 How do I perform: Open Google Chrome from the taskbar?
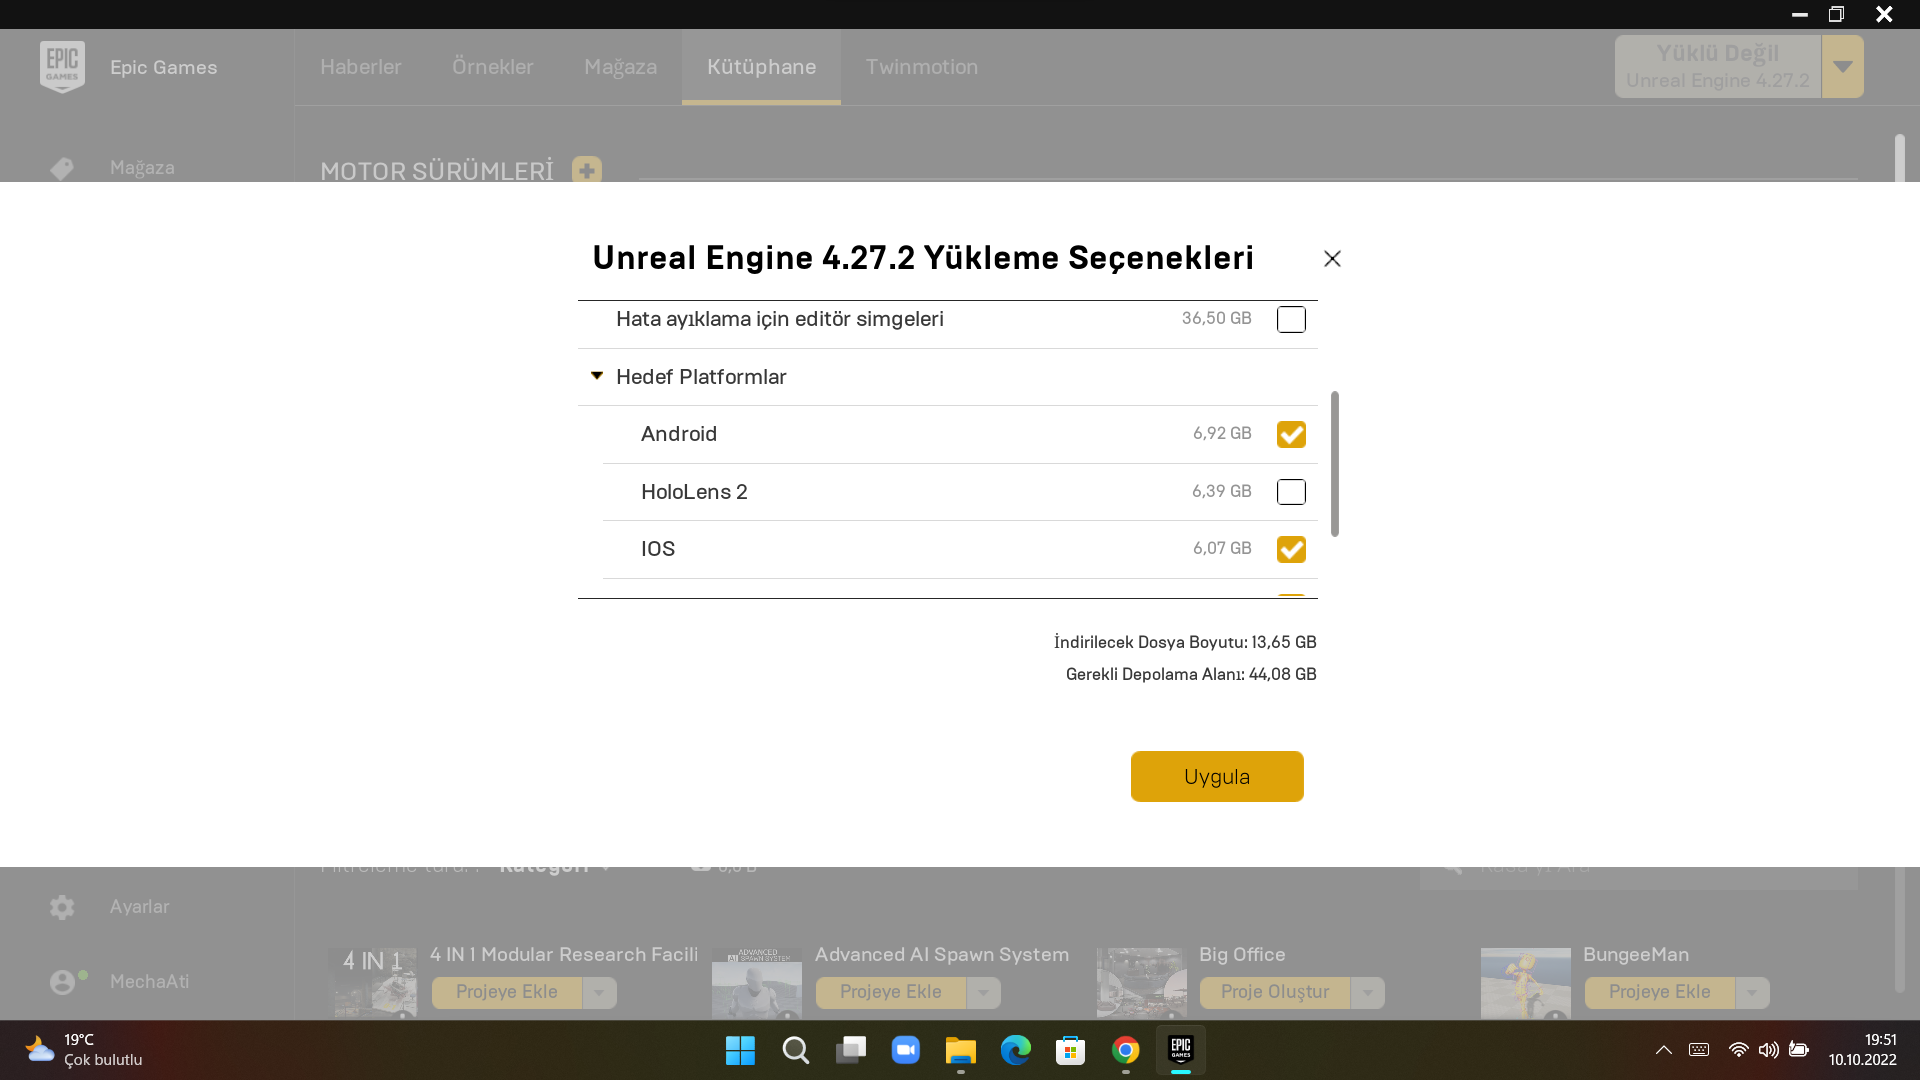point(1125,1050)
